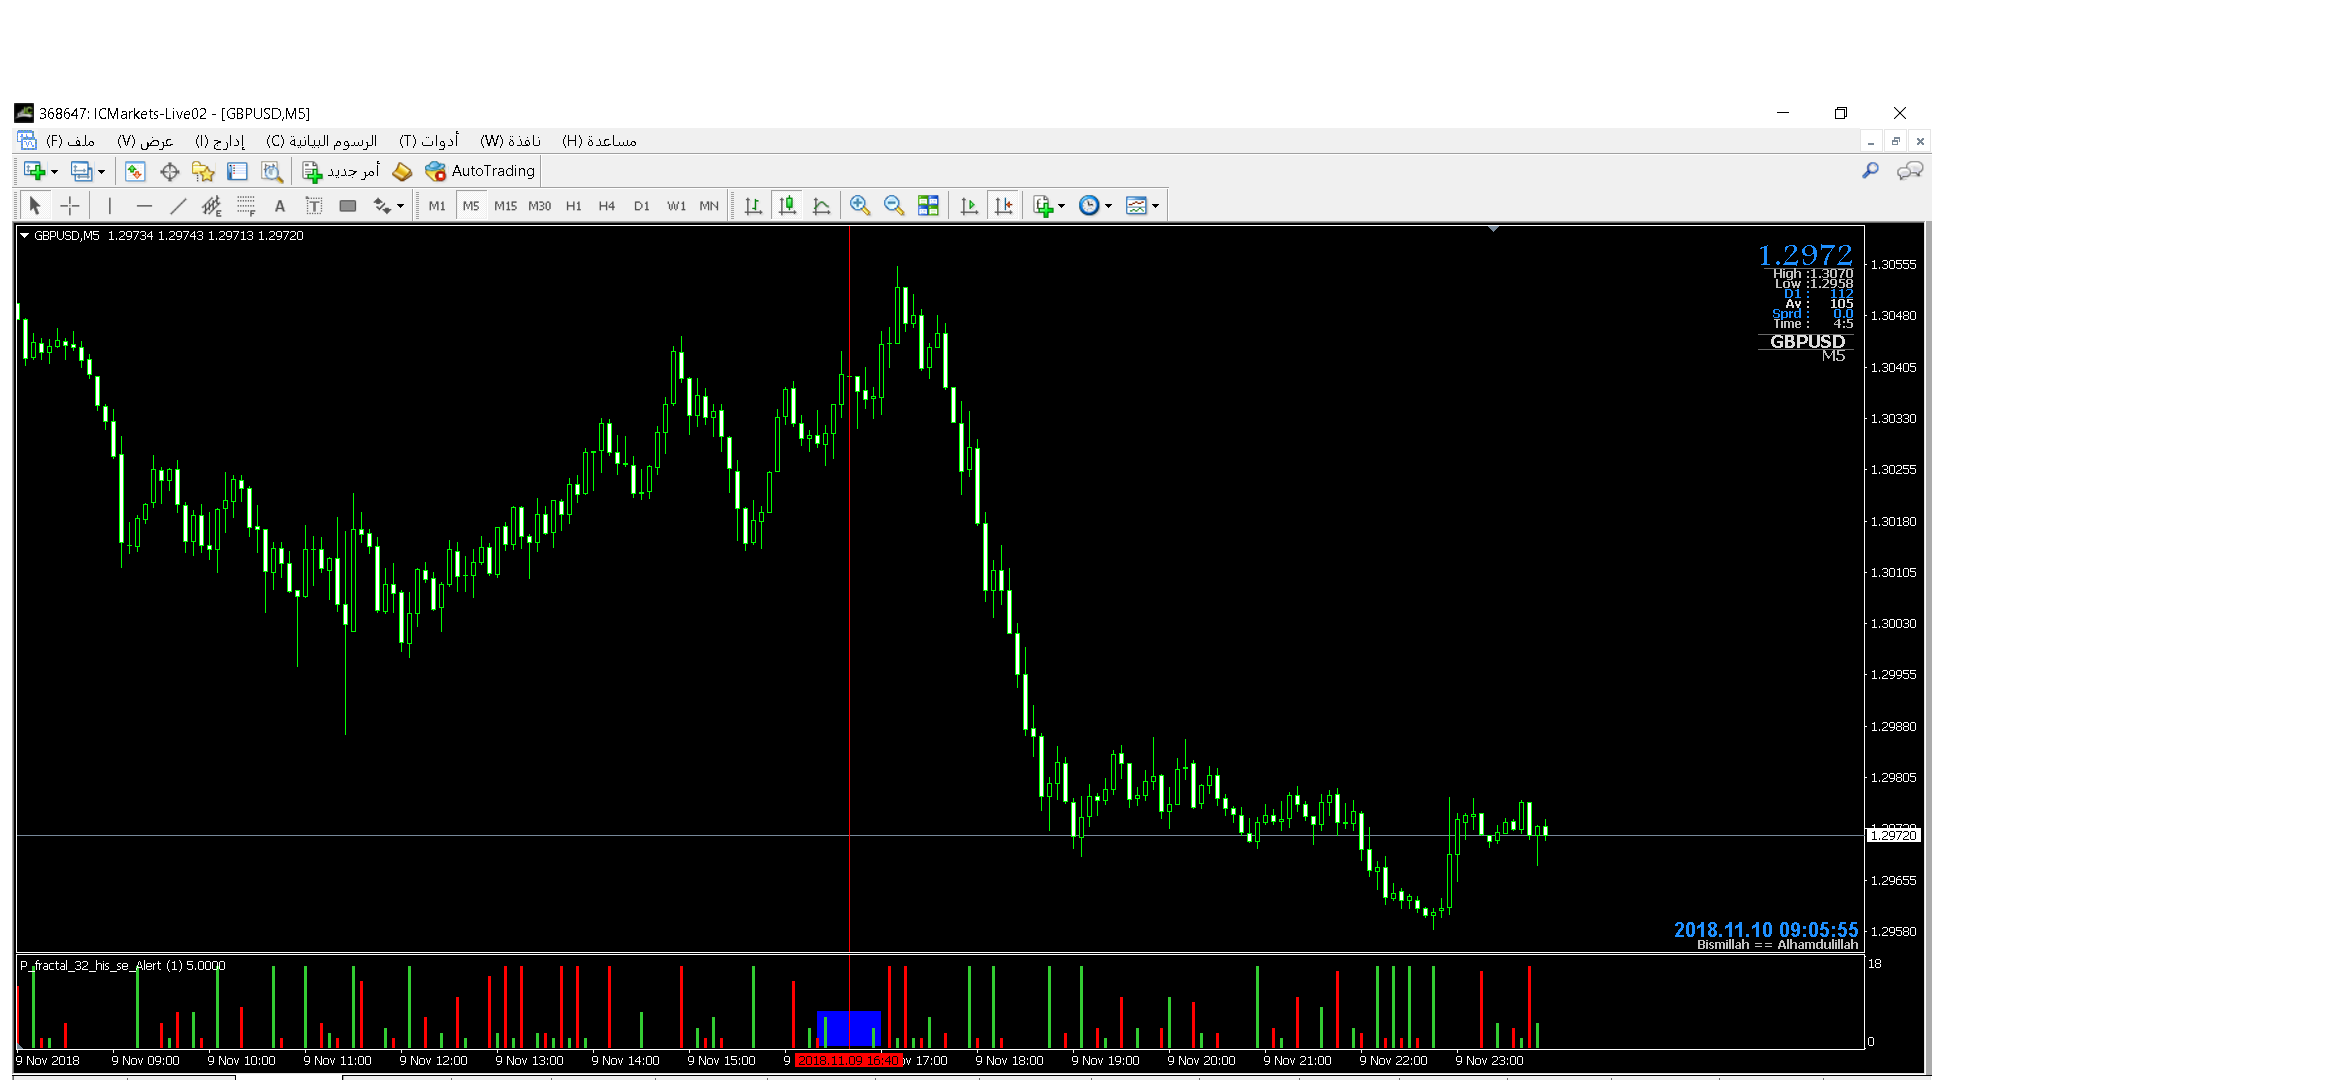This screenshot has height=1080, width=2350.
Task: Toggle chart shift button
Action: tap(1003, 206)
